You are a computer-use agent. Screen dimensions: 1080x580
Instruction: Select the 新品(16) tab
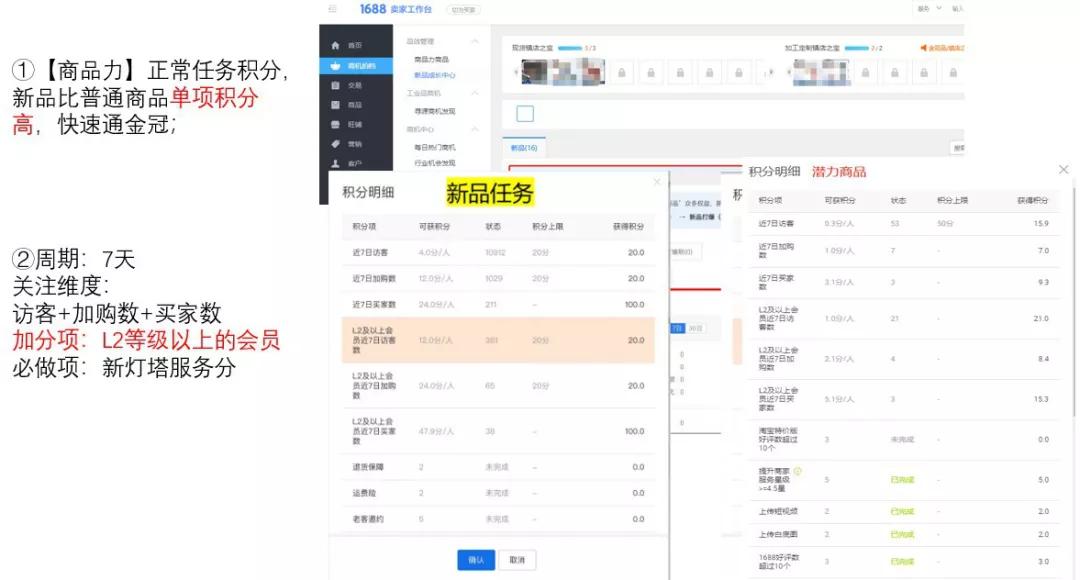click(524, 148)
